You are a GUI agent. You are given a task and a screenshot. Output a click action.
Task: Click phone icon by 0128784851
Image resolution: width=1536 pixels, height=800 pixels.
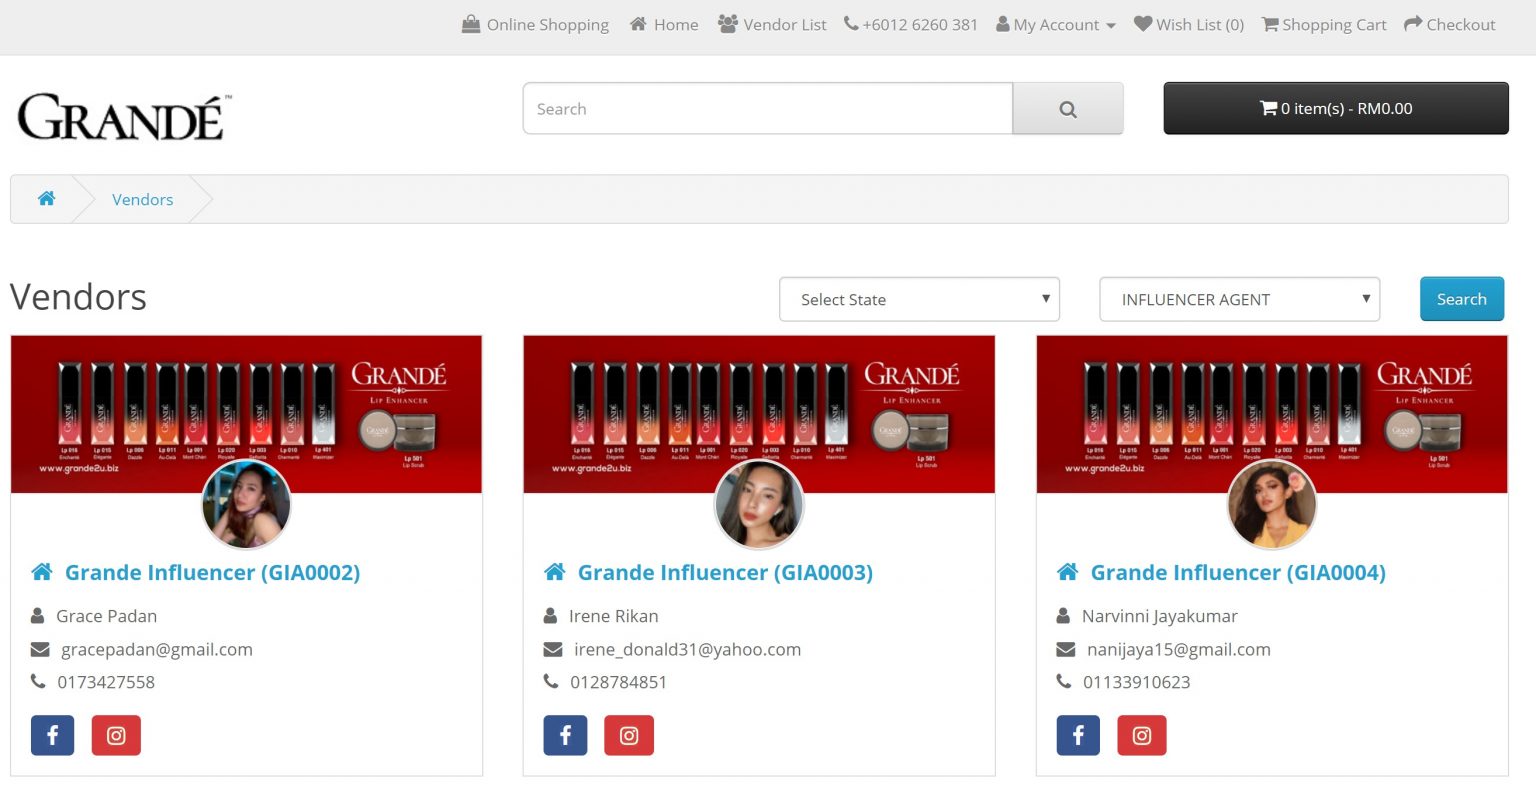coord(551,681)
